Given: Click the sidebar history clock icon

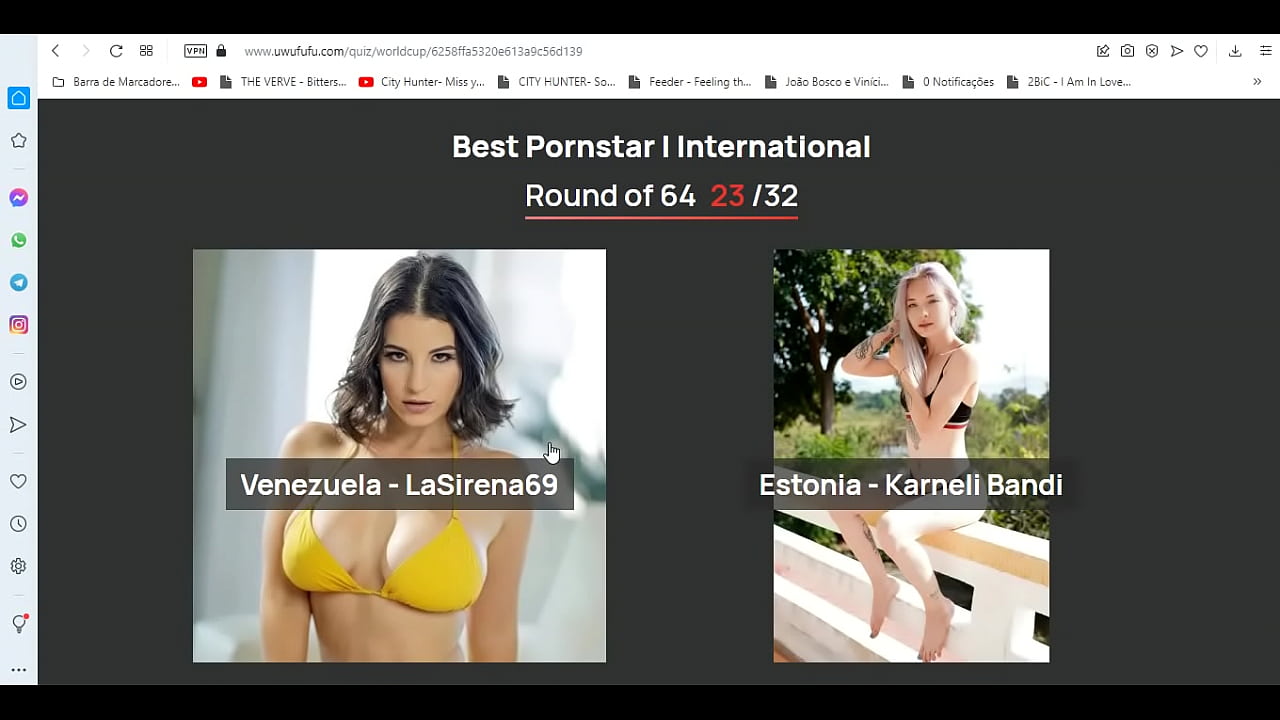Looking at the screenshot, I should click(18, 524).
